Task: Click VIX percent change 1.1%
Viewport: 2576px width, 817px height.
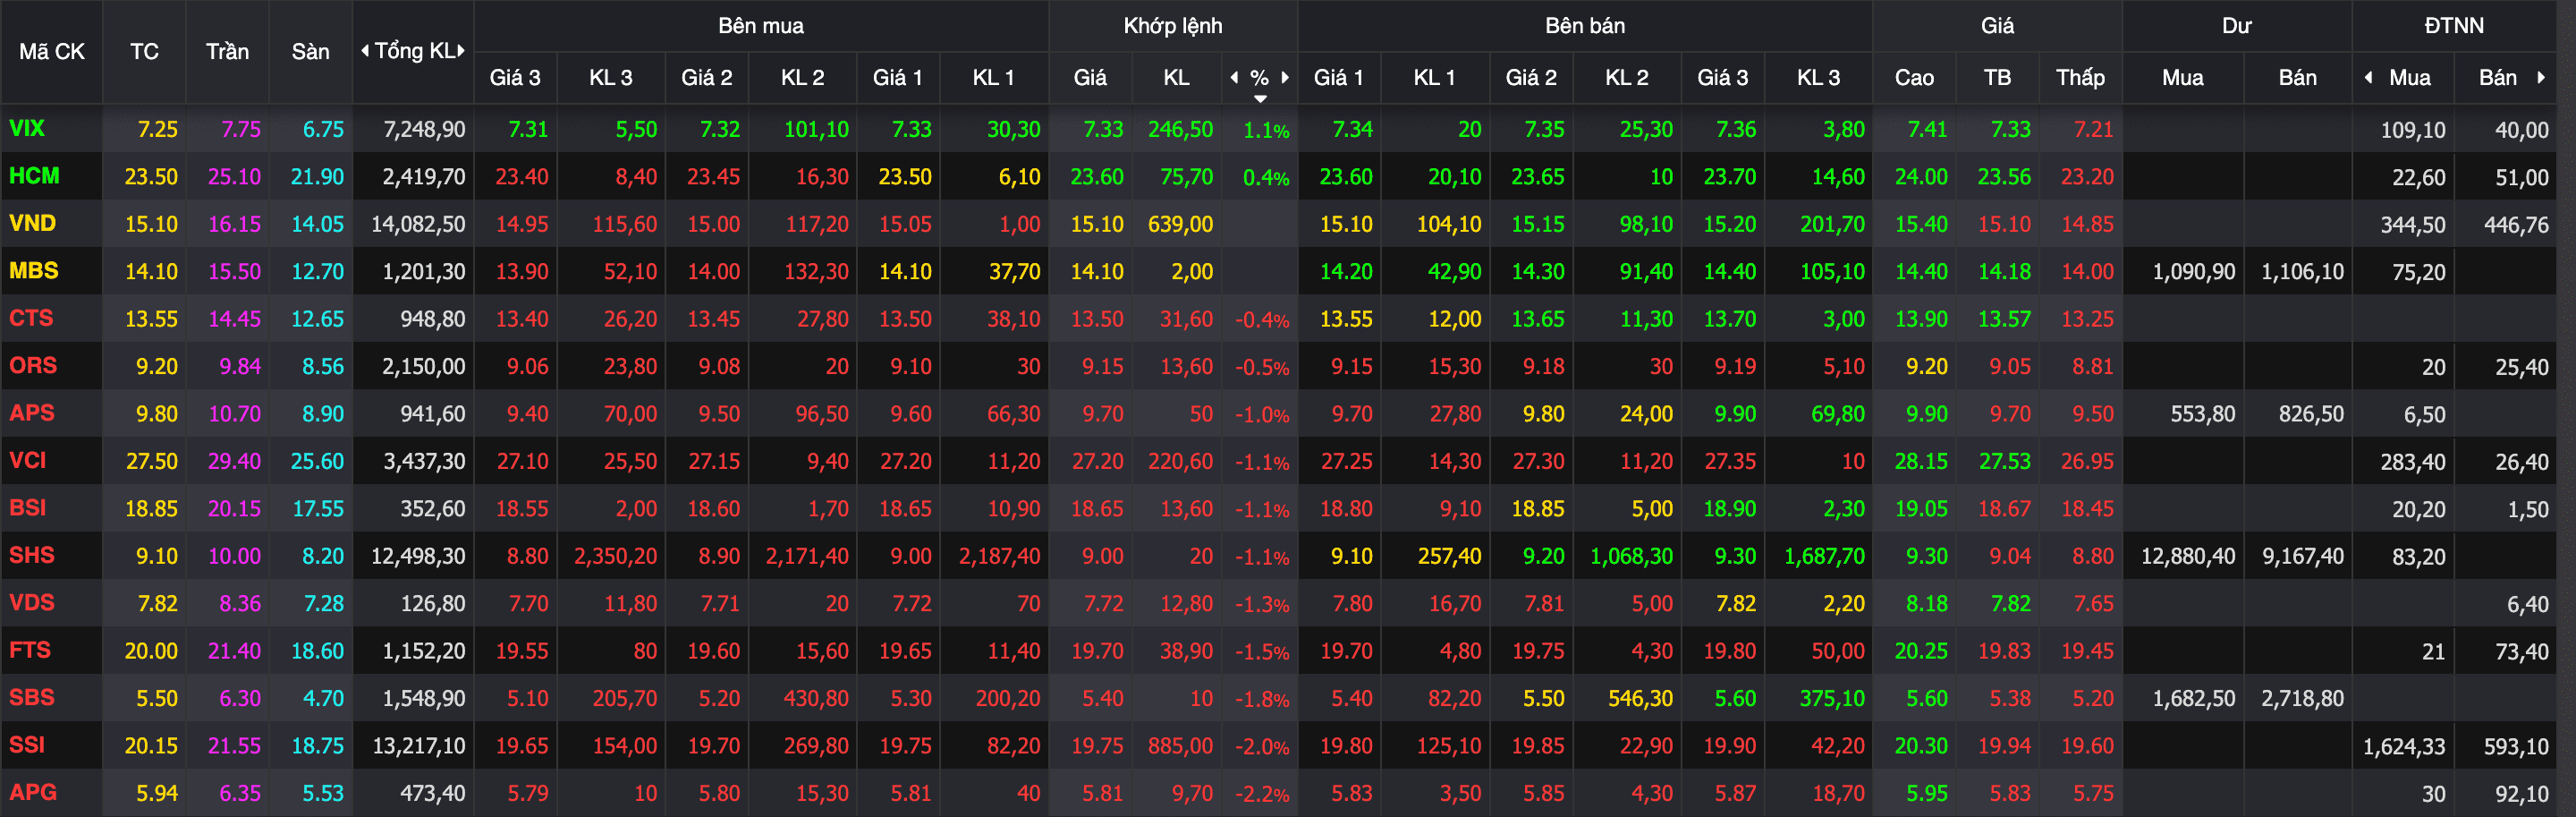Action: coord(1266,130)
